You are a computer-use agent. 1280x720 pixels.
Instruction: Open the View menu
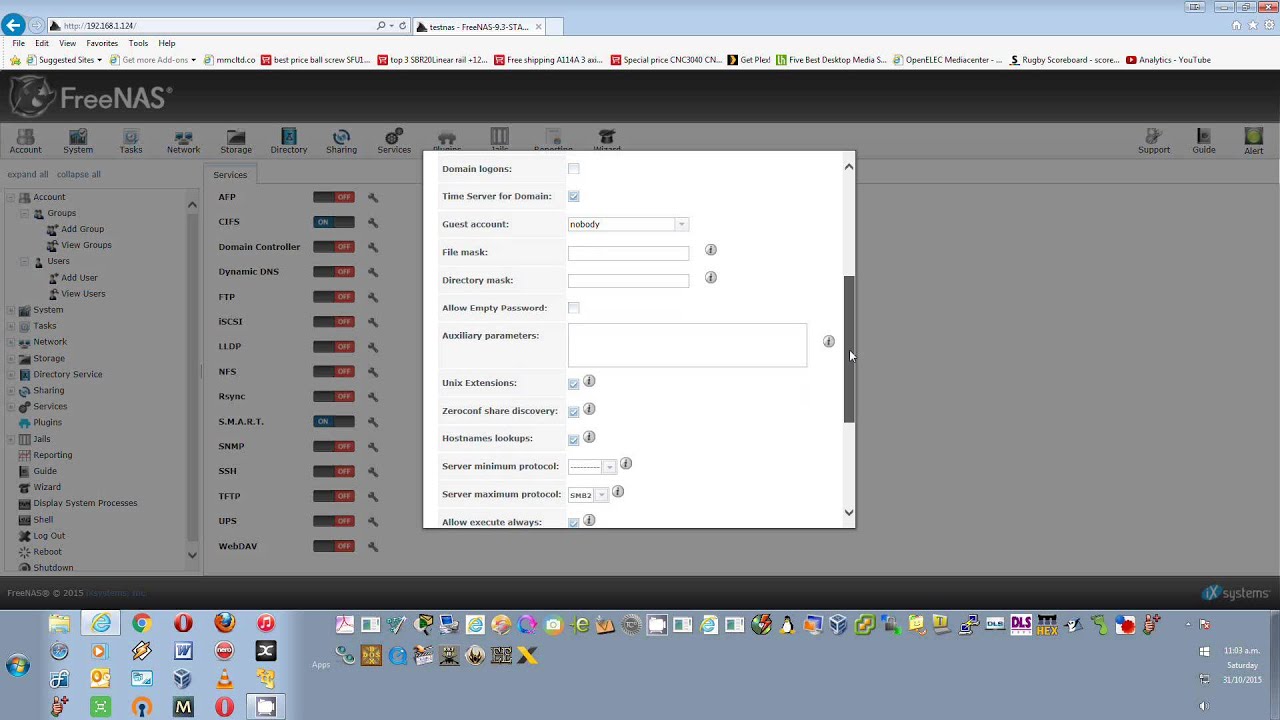67,43
